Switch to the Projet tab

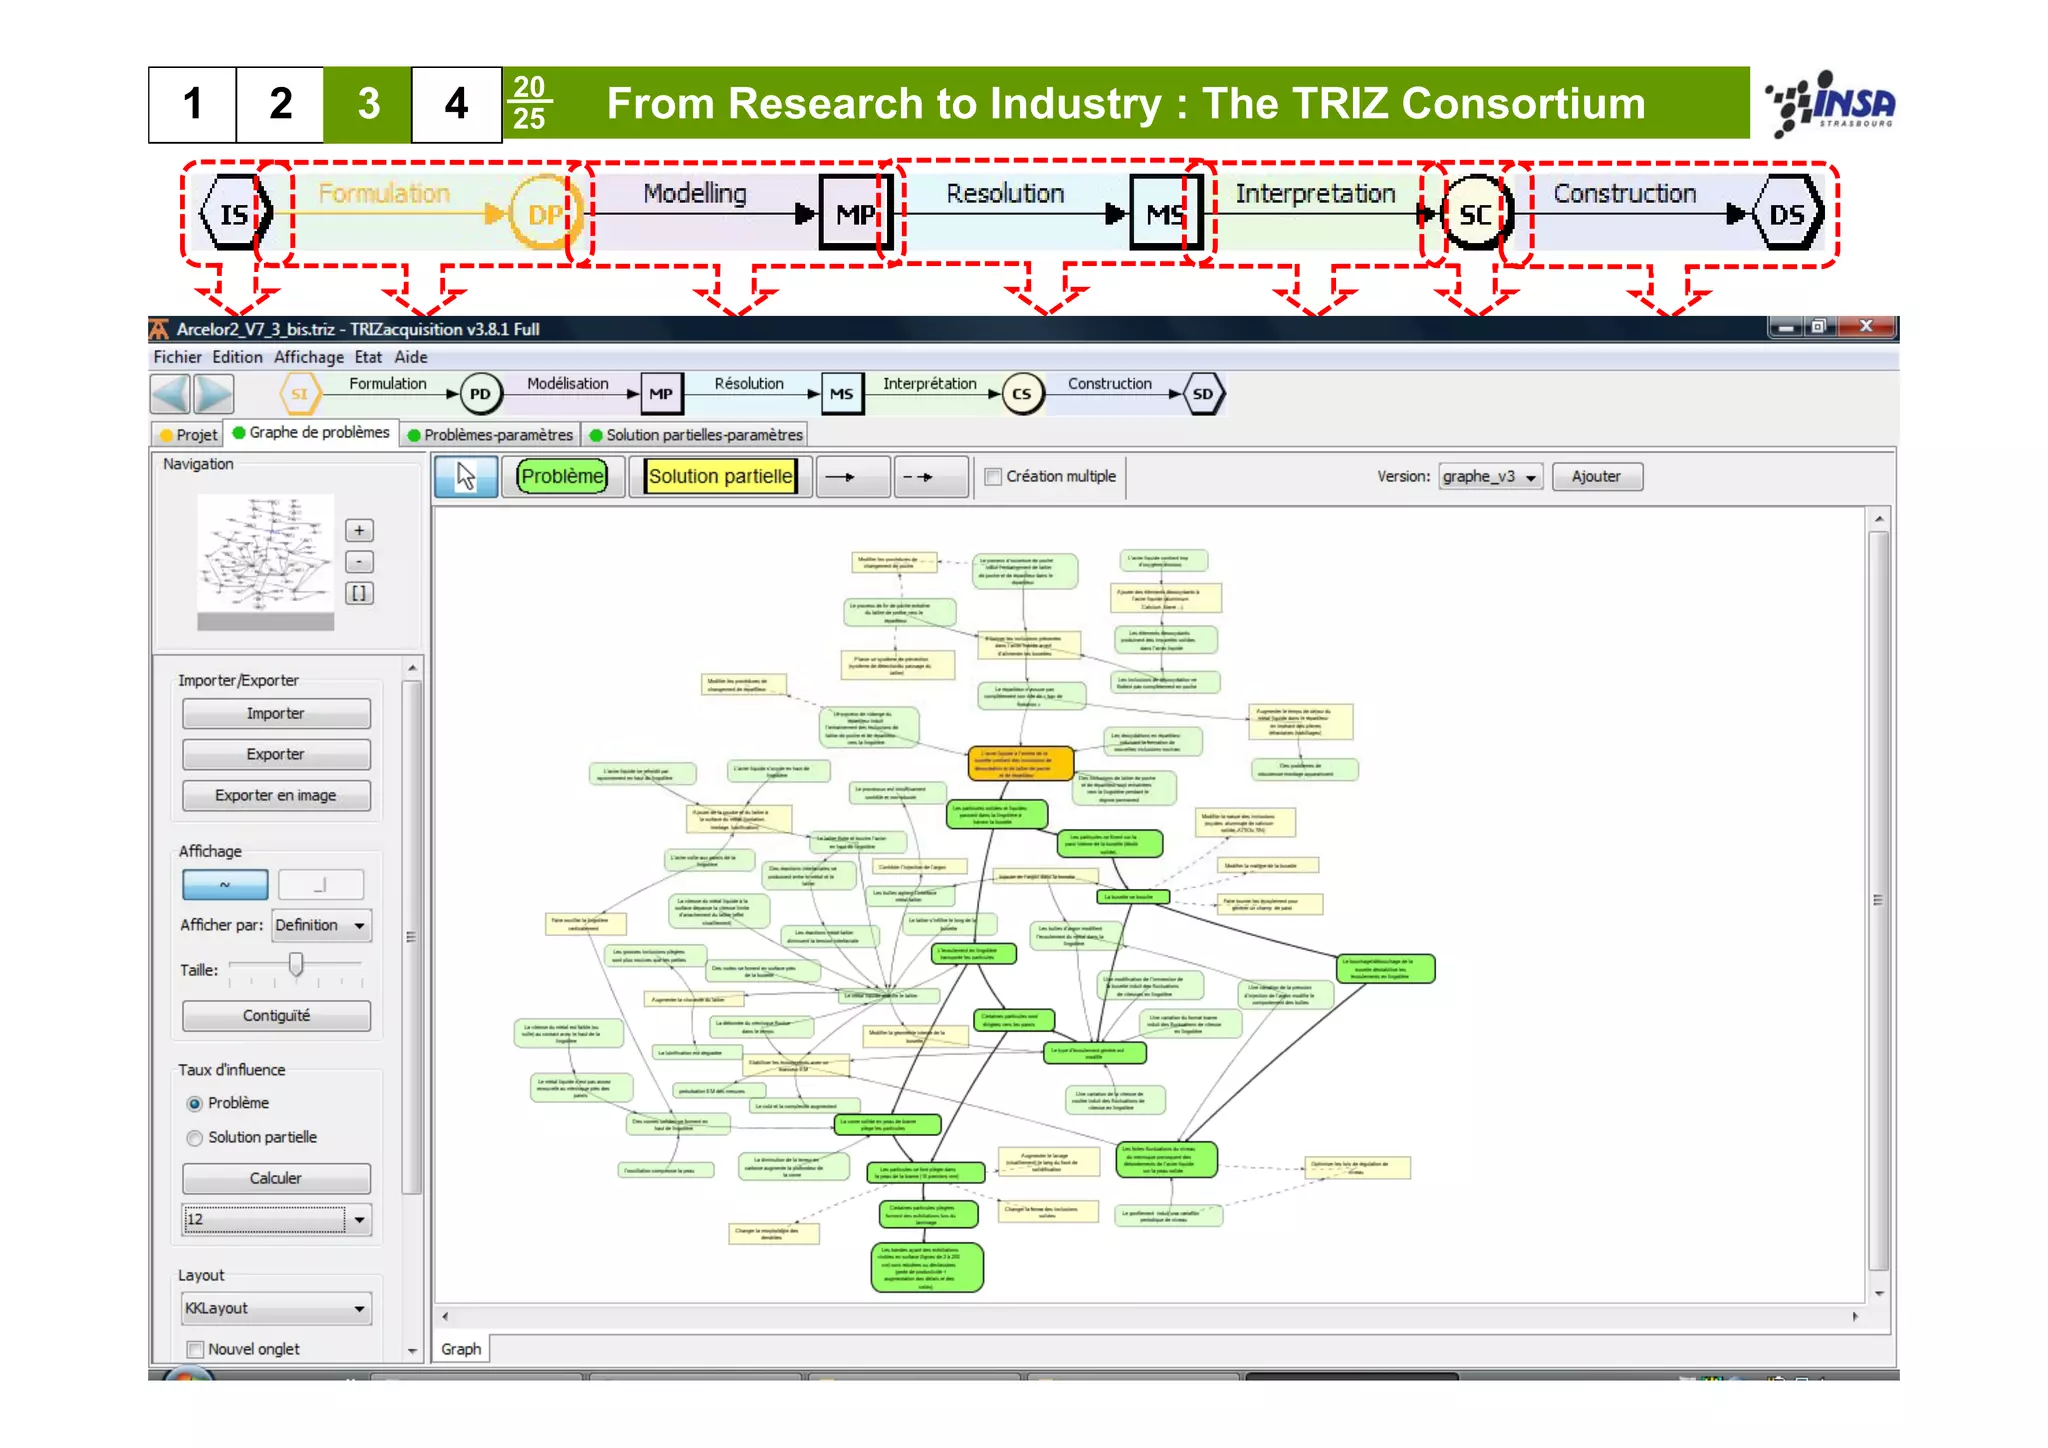[x=188, y=434]
